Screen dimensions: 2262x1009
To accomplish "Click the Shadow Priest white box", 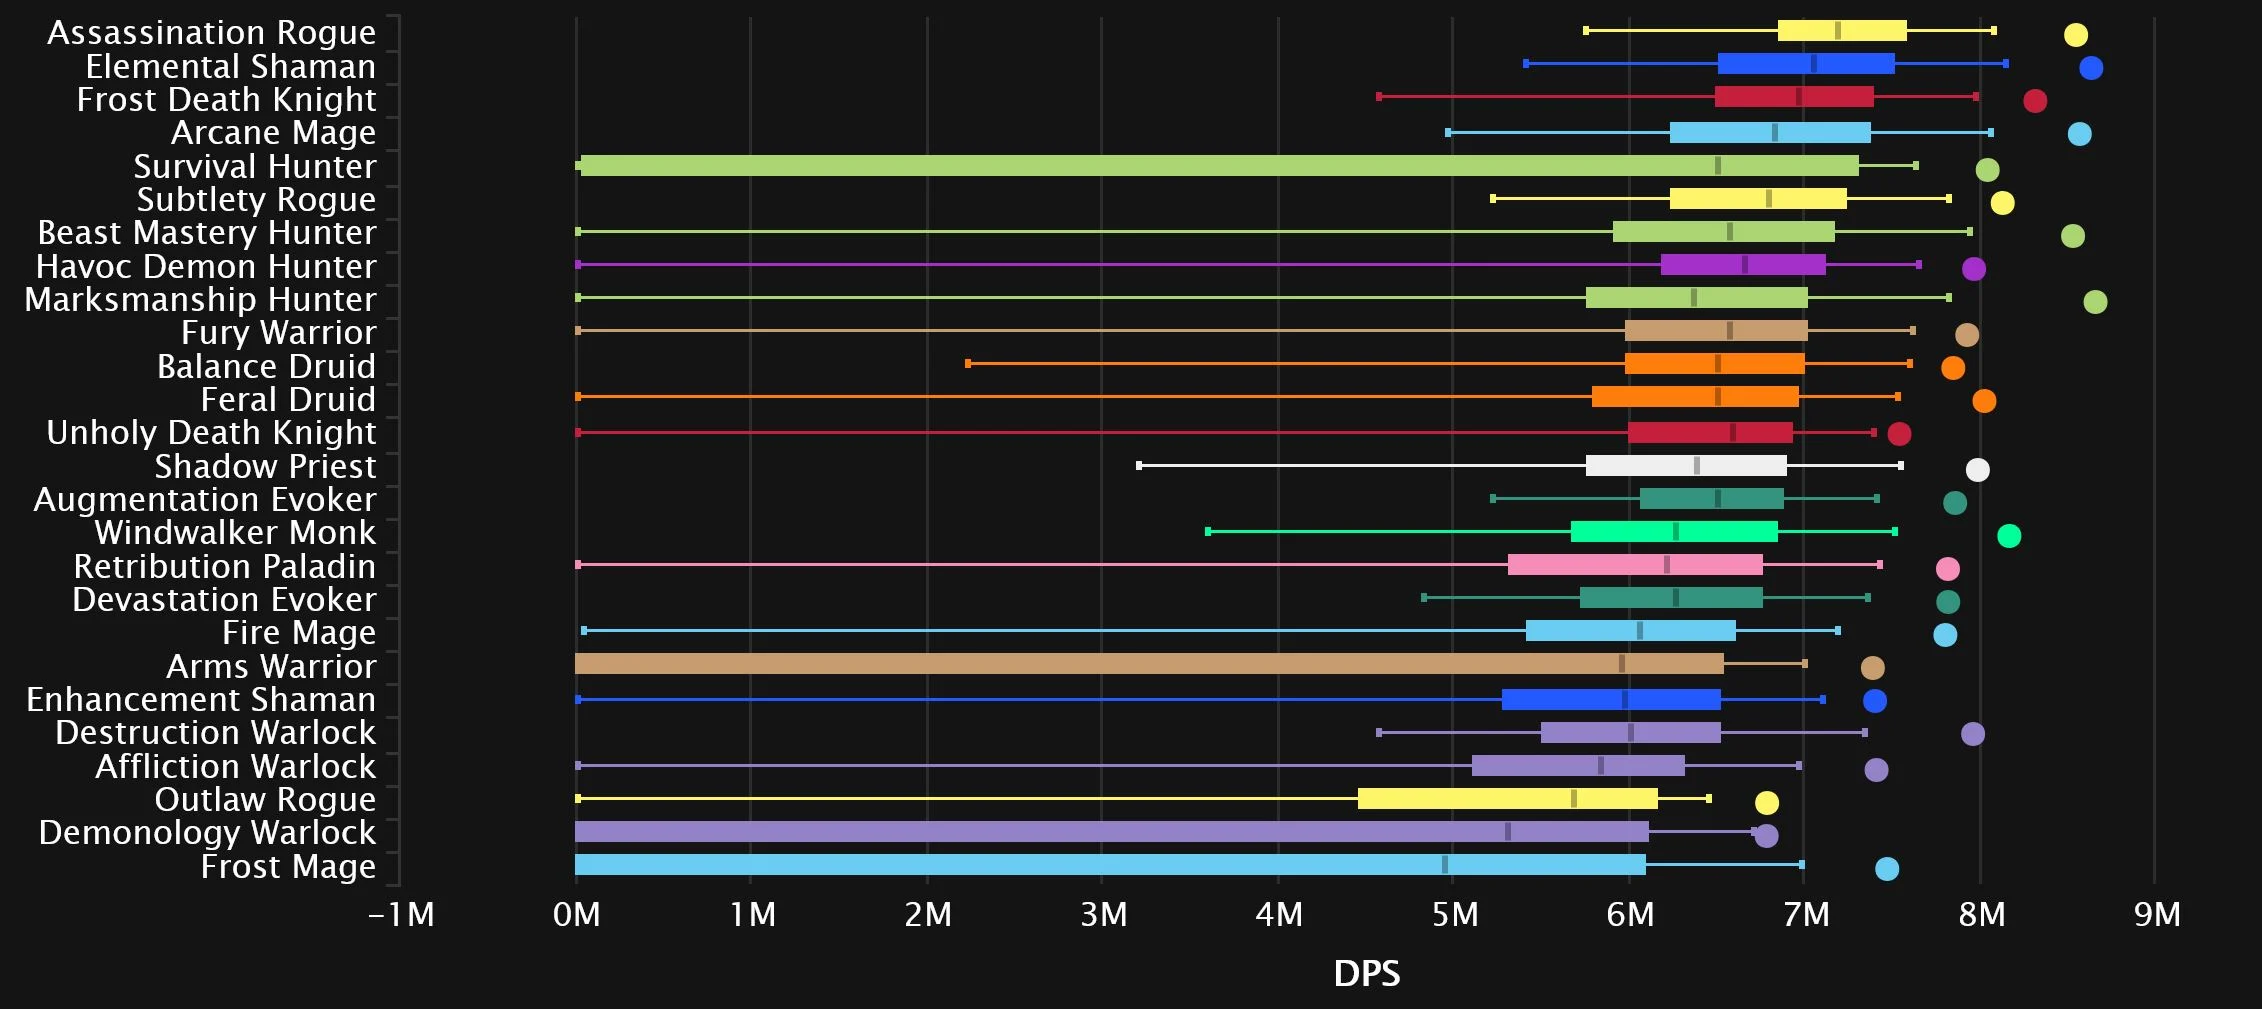I will [x=1686, y=466].
